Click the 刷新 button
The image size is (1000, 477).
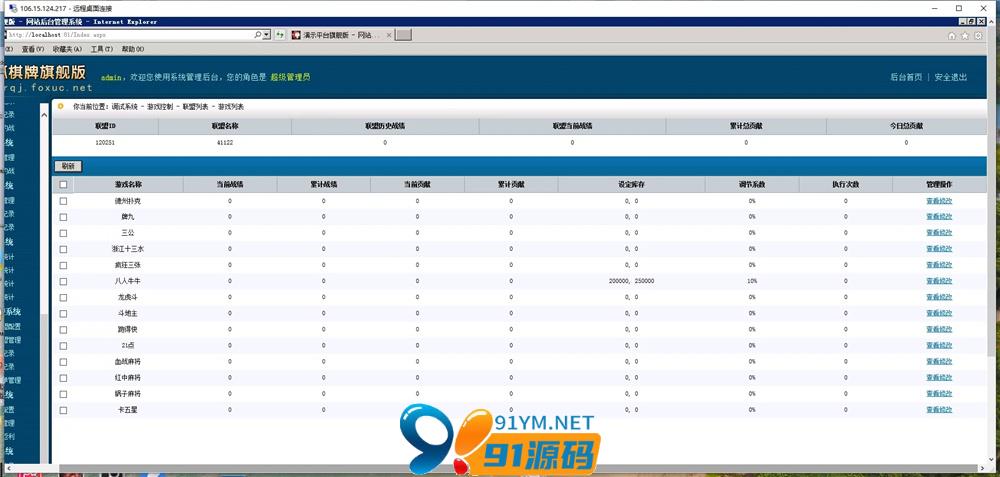[68, 166]
